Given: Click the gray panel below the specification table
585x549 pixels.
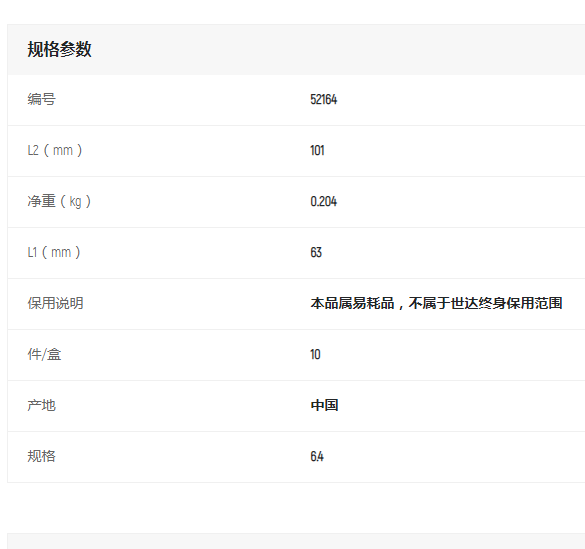Looking at the screenshot, I should point(296,541).
